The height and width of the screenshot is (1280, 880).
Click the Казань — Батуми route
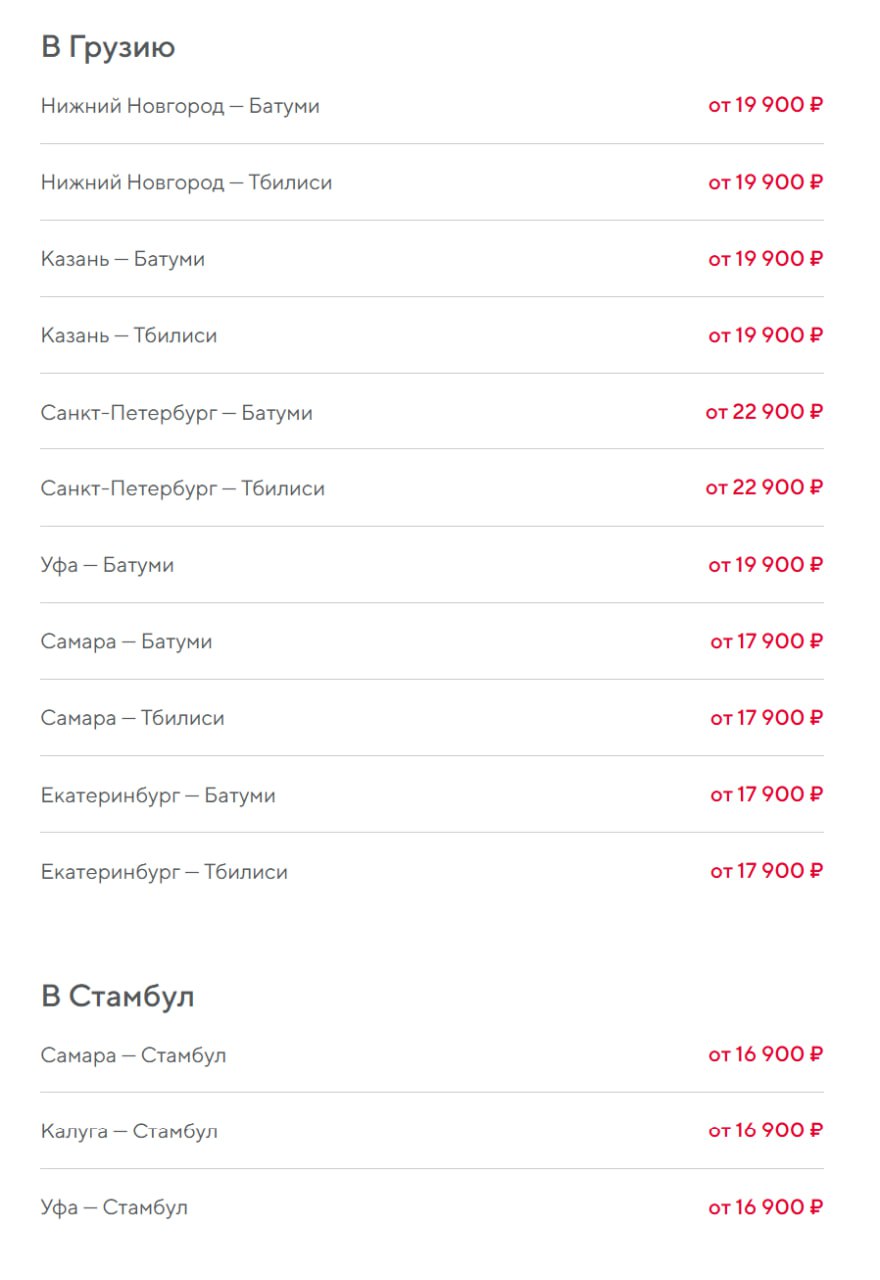click(x=123, y=259)
